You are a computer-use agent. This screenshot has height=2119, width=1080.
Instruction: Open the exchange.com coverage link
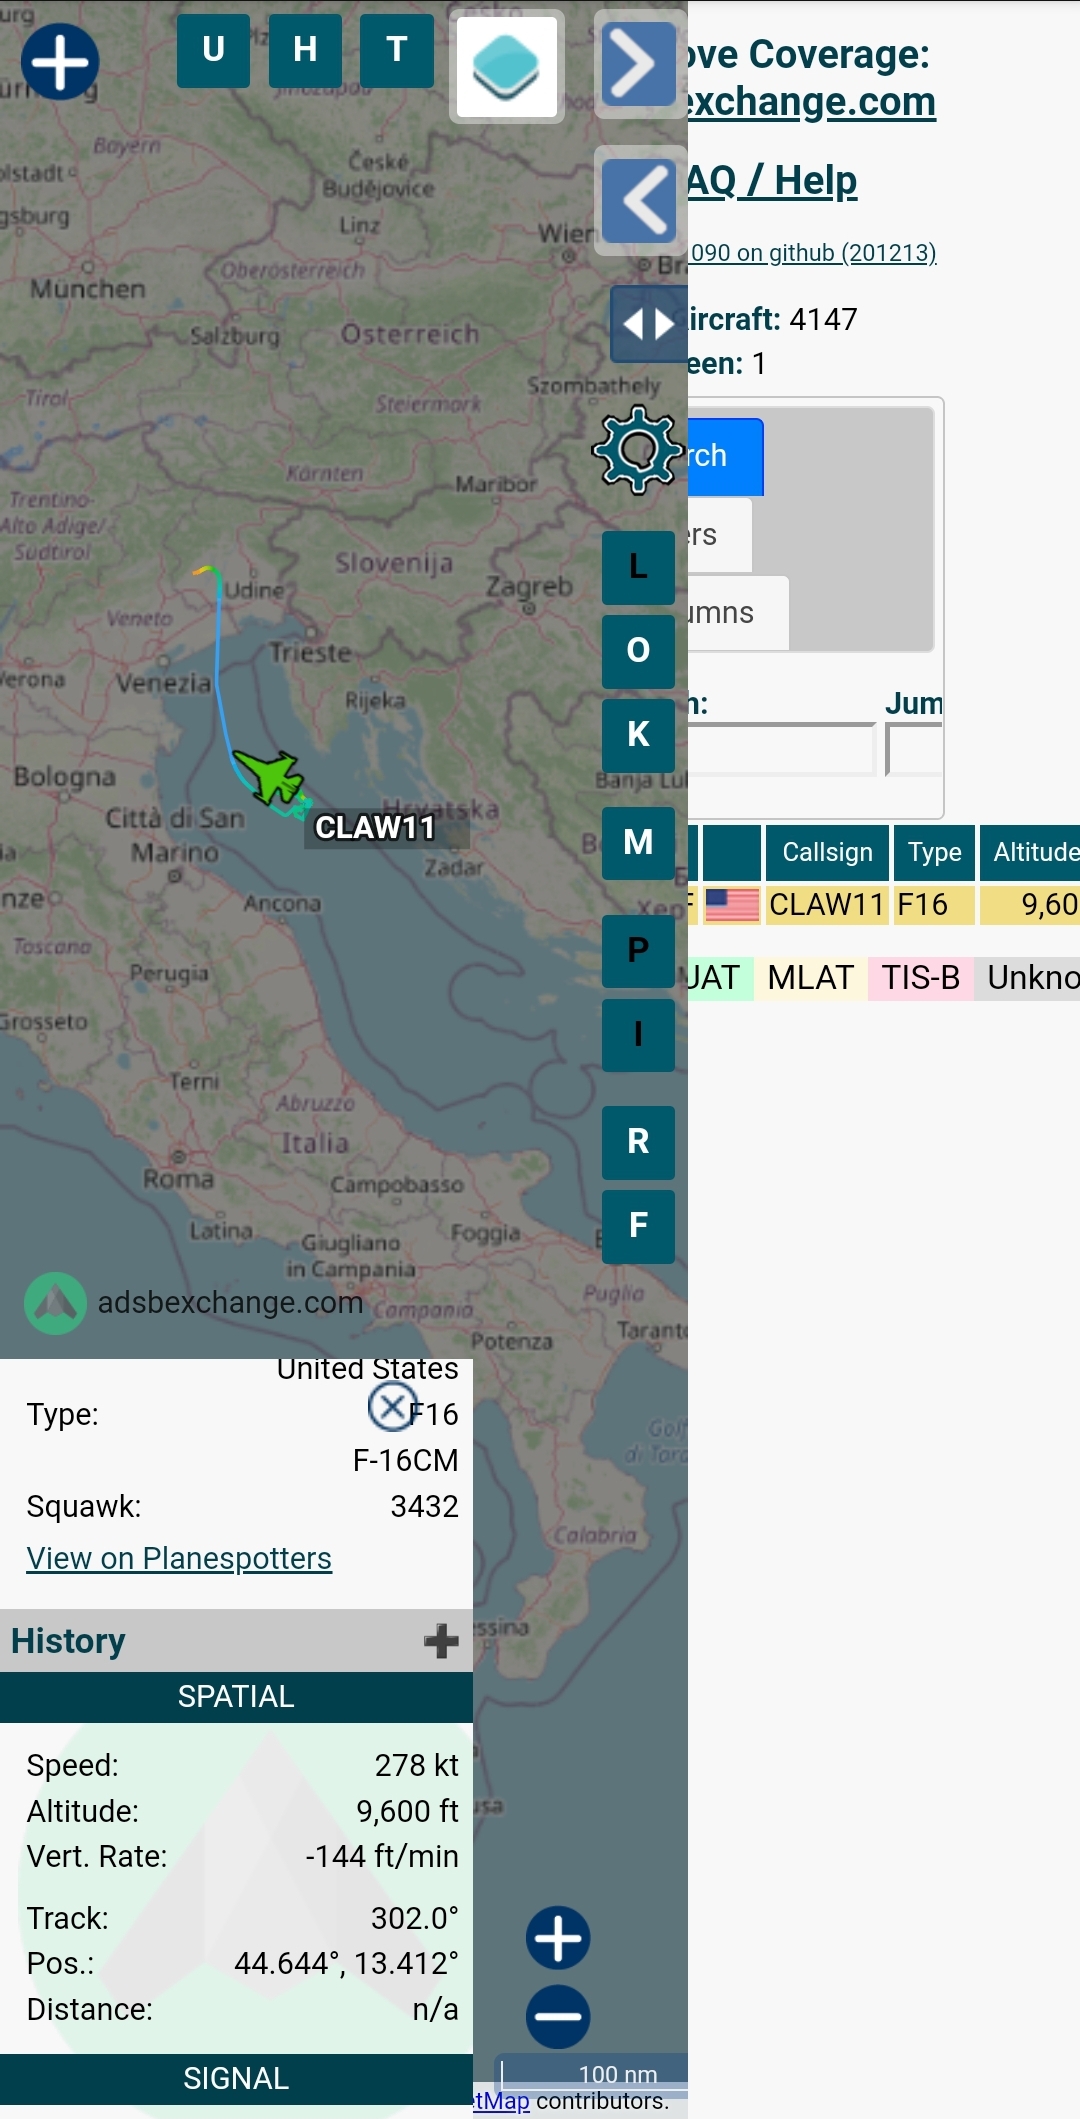tap(812, 102)
